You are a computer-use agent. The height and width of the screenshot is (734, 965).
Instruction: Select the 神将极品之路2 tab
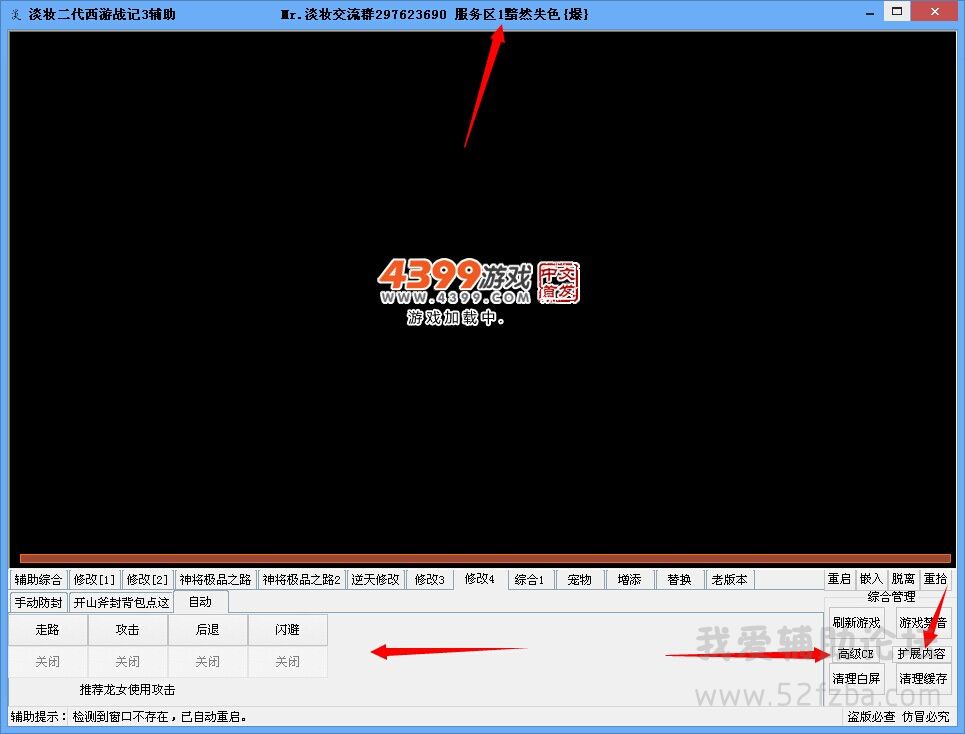point(302,580)
